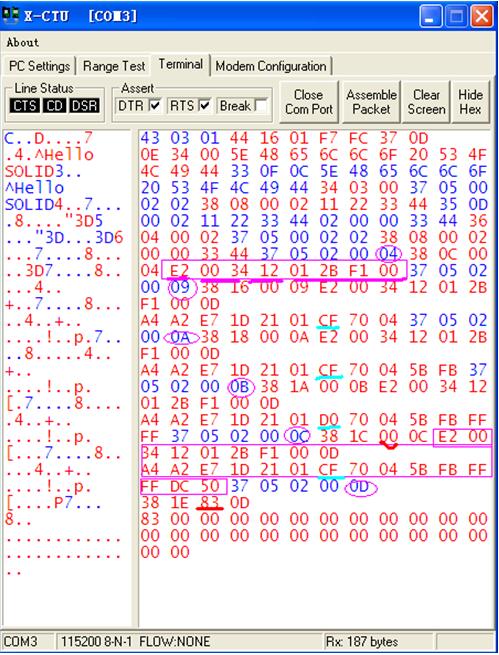Click inside the ASCII terminal text pane

tap(67, 378)
